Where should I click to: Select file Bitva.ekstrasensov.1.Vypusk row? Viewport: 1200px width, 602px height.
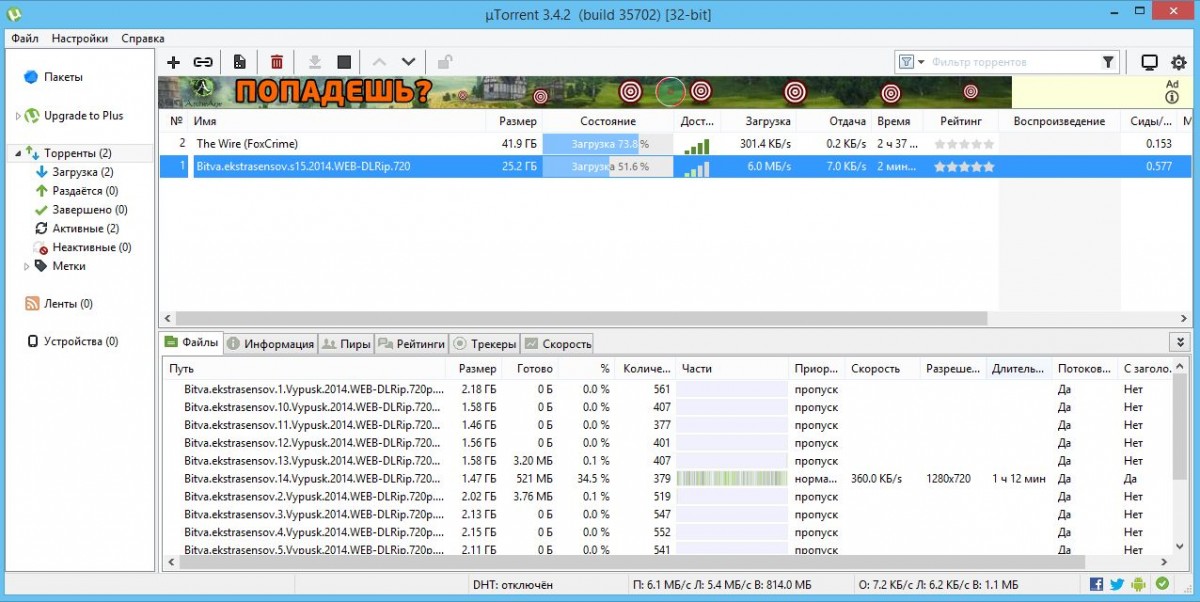click(668, 389)
